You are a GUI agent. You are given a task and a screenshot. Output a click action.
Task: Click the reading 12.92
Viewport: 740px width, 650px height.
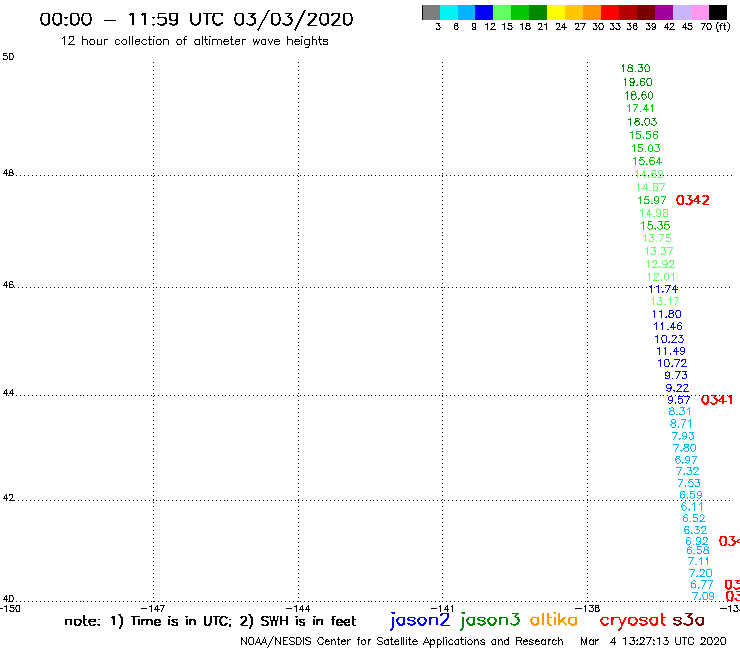[x=660, y=264]
